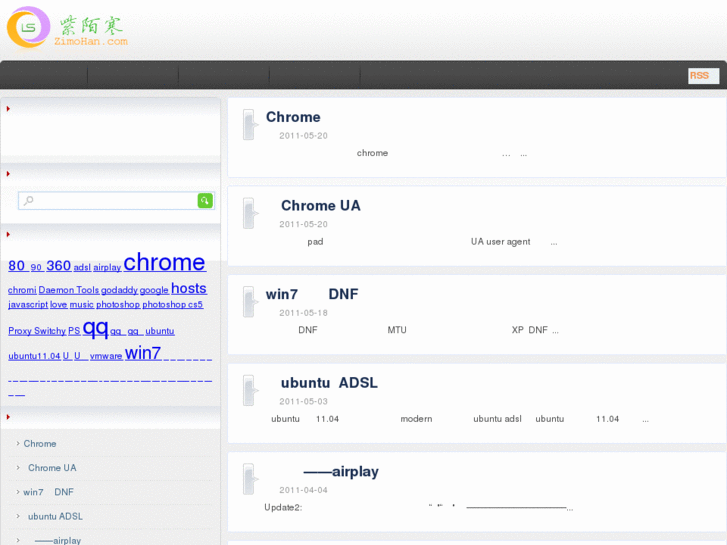
Task: Open the post icon beside Chrome article
Action: 250,124
